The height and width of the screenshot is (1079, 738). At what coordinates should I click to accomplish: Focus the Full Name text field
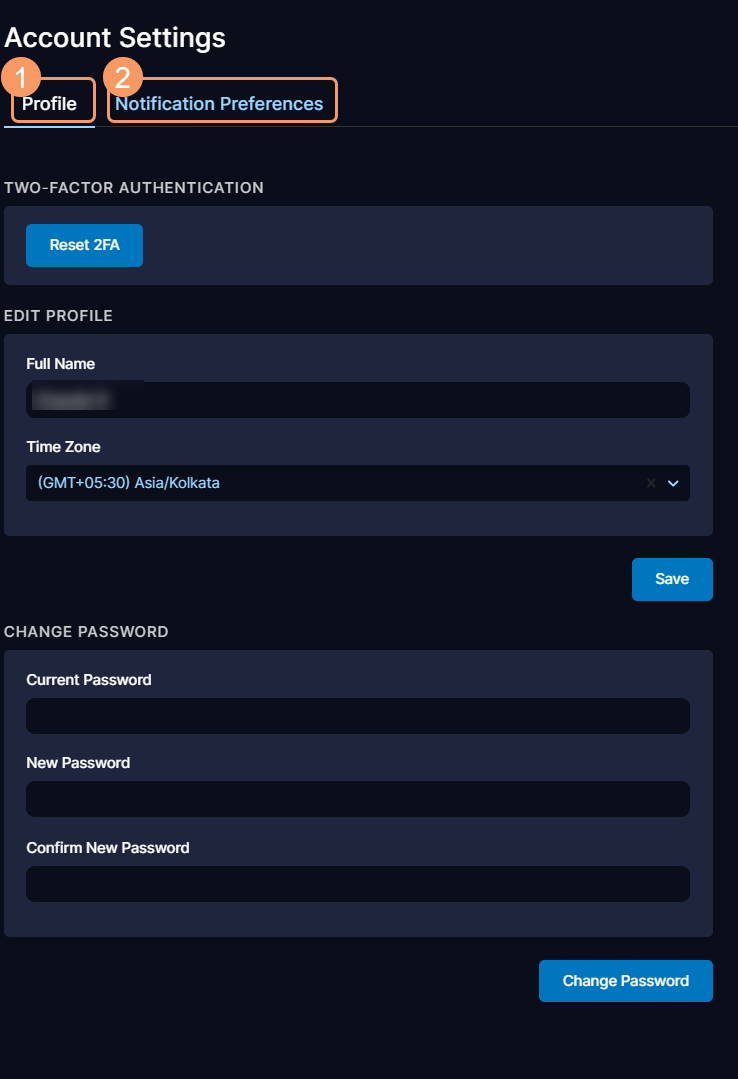(357, 400)
